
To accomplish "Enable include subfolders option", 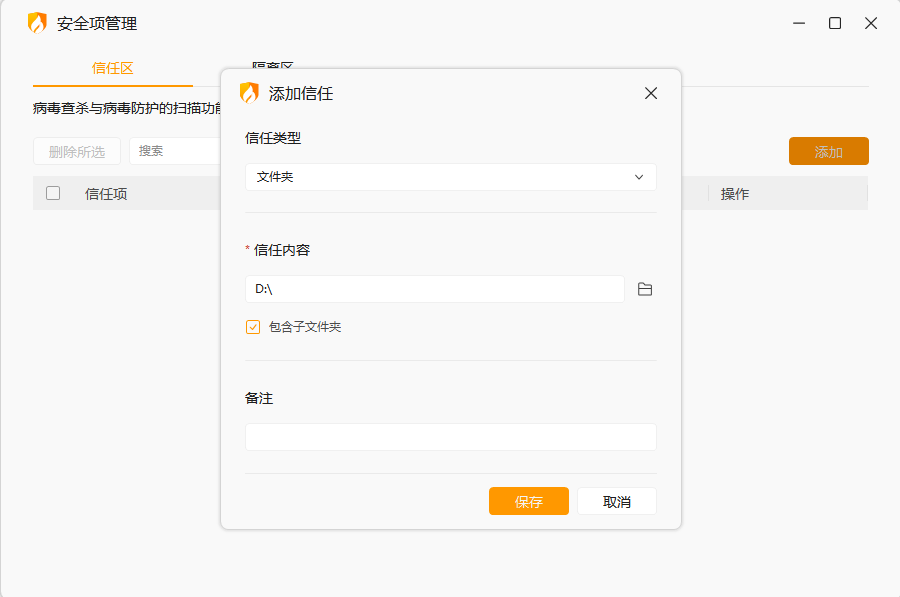I will tap(253, 325).
